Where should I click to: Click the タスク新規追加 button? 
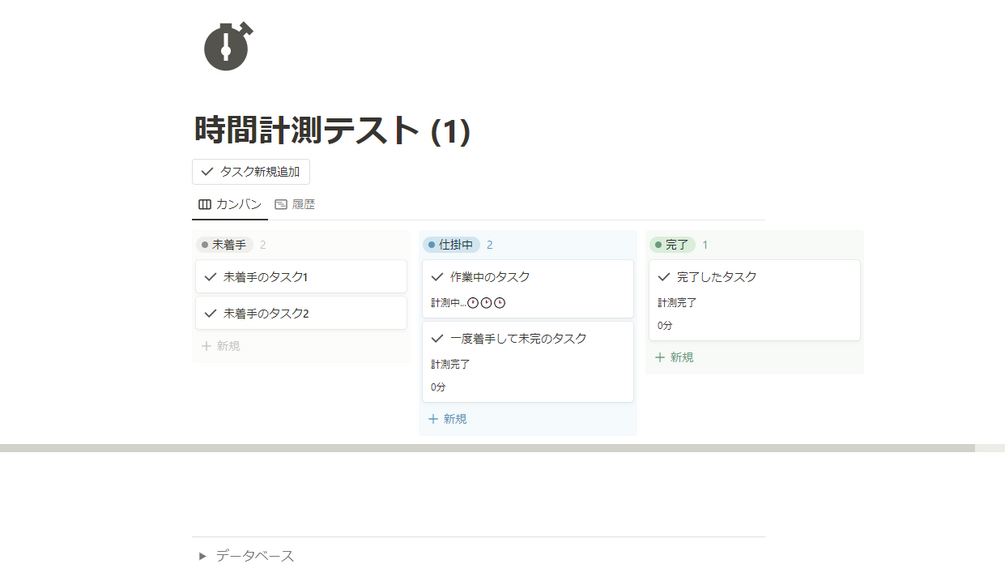[x=251, y=172]
